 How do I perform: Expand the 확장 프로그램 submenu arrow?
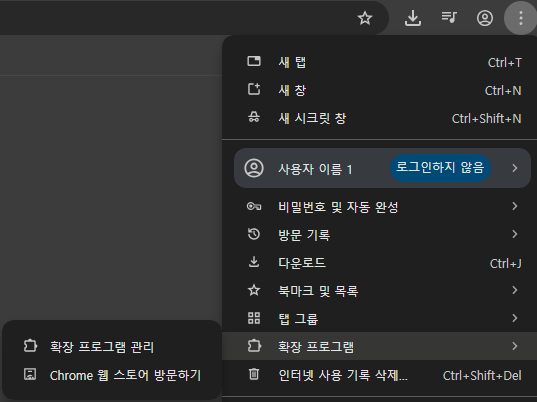coord(514,346)
